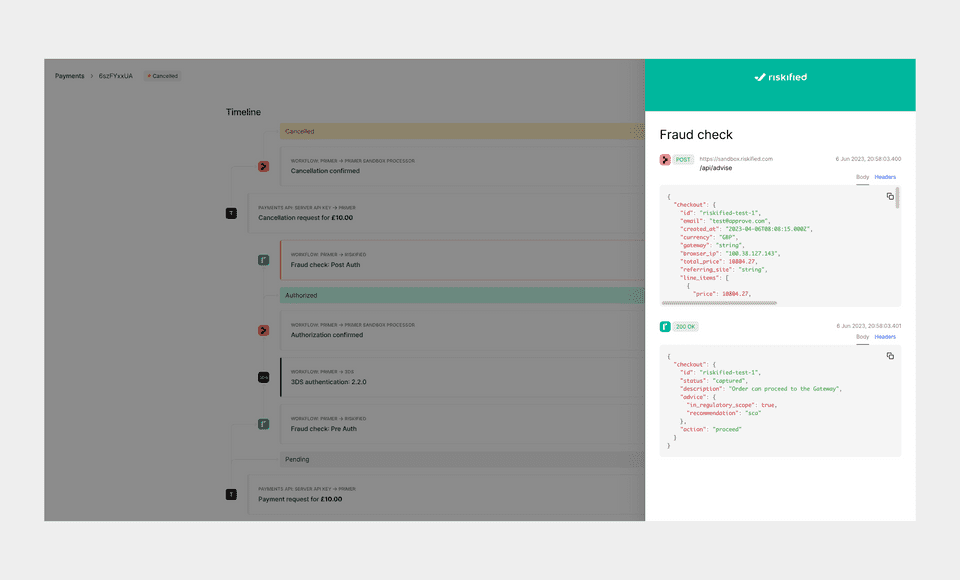Click the processor icon for Cancellation confirmed

pos(263,166)
